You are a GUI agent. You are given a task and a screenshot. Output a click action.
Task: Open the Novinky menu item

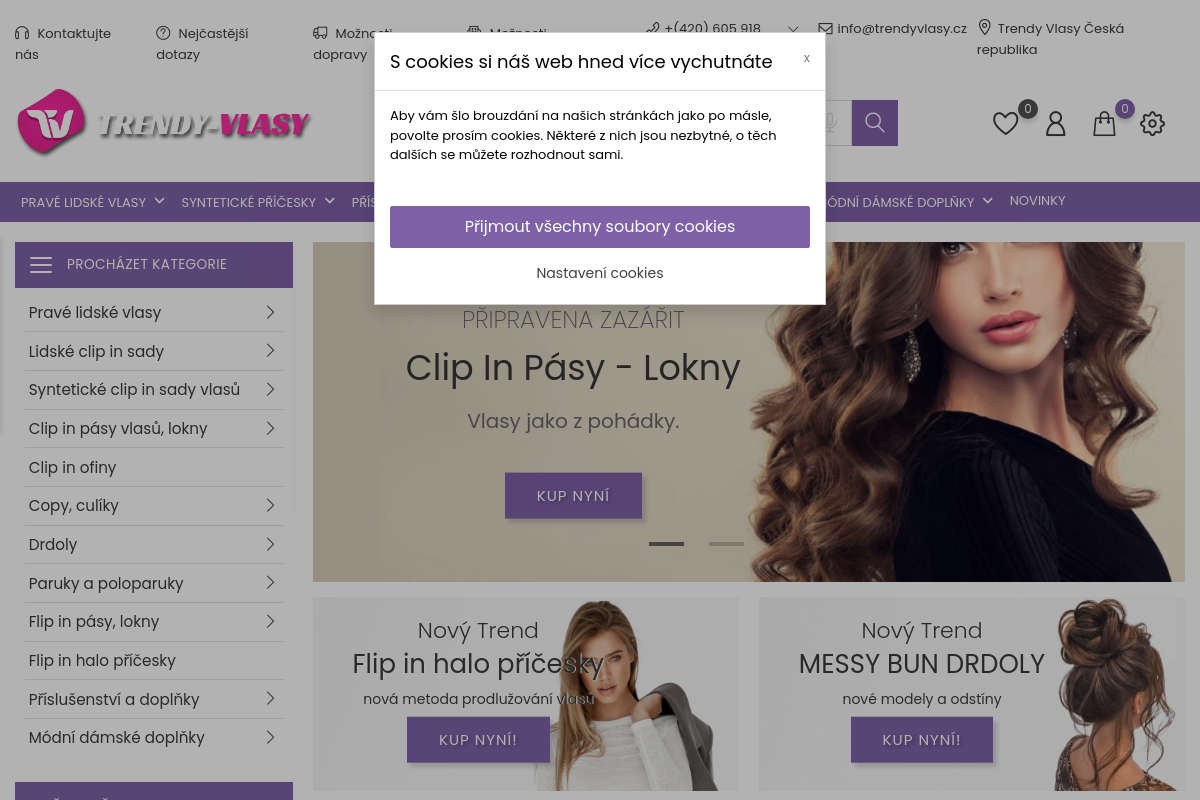pyautogui.click(x=1037, y=201)
